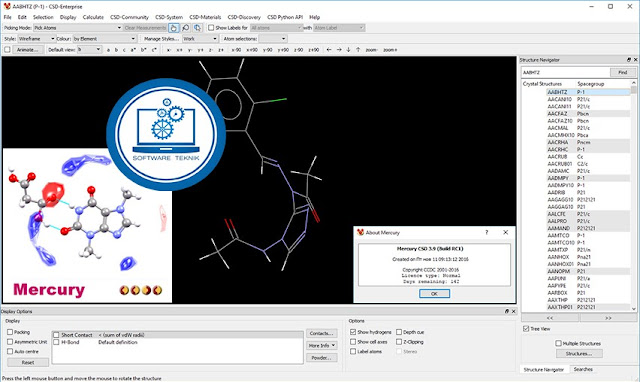Click the Animate button
This screenshot has width=640, height=382.
[x=27, y=49]
